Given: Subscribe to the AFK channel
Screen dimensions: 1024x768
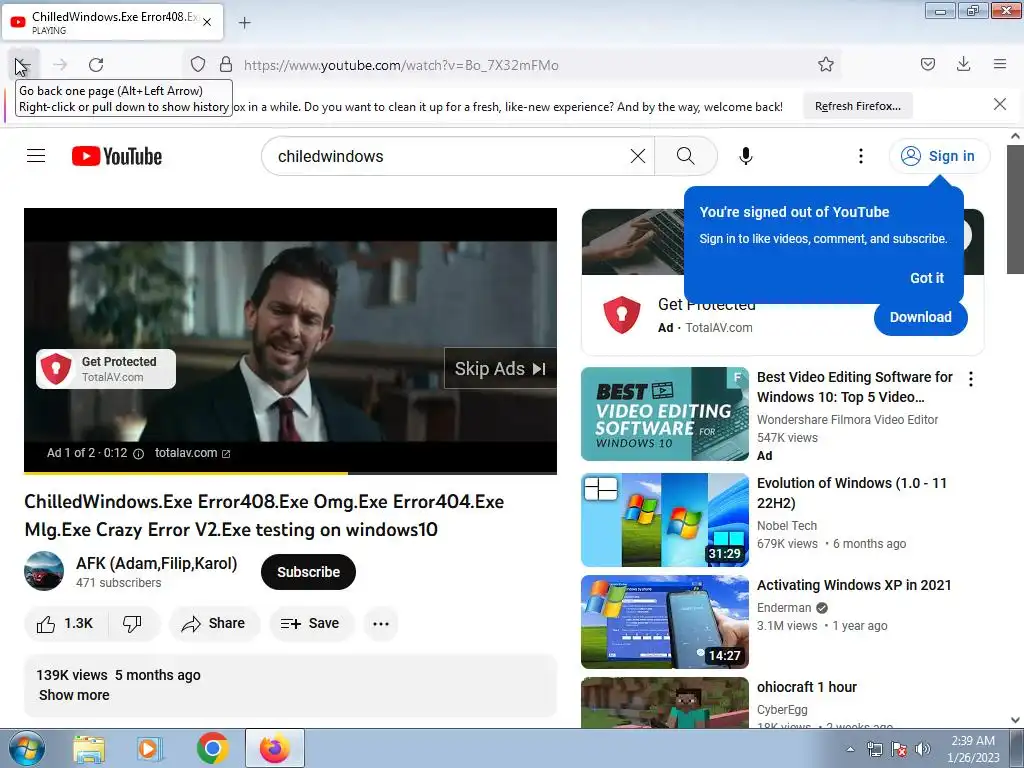Looking at the screenshot, I should [308, 572].
